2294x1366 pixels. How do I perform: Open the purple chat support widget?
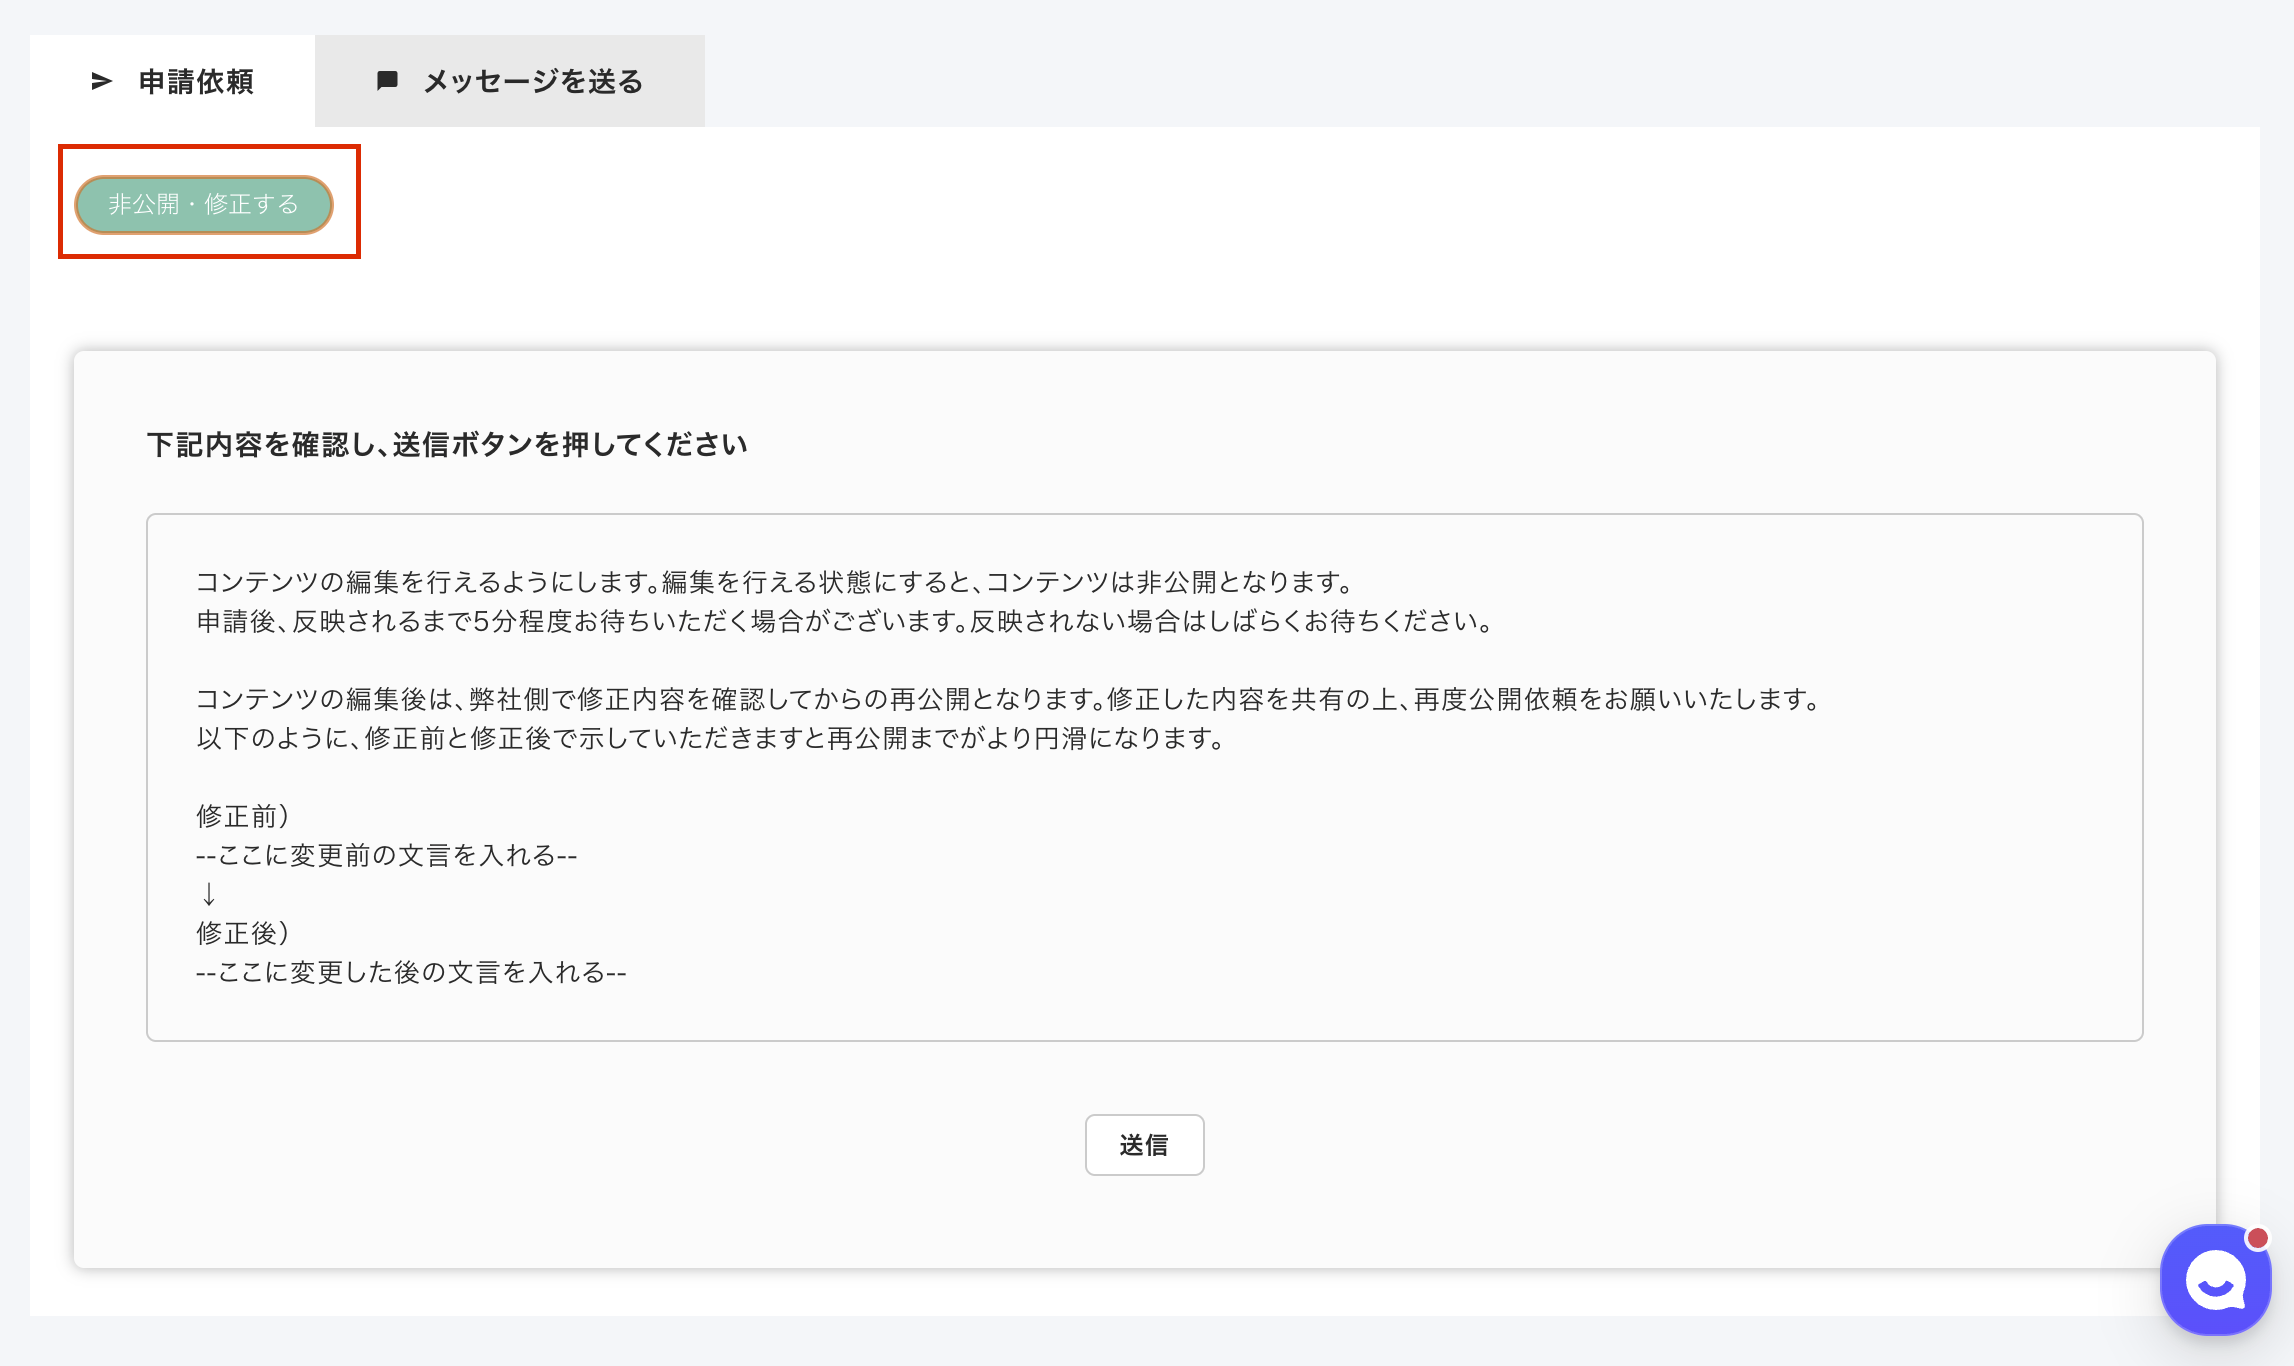click(x=2214, y=1280)
